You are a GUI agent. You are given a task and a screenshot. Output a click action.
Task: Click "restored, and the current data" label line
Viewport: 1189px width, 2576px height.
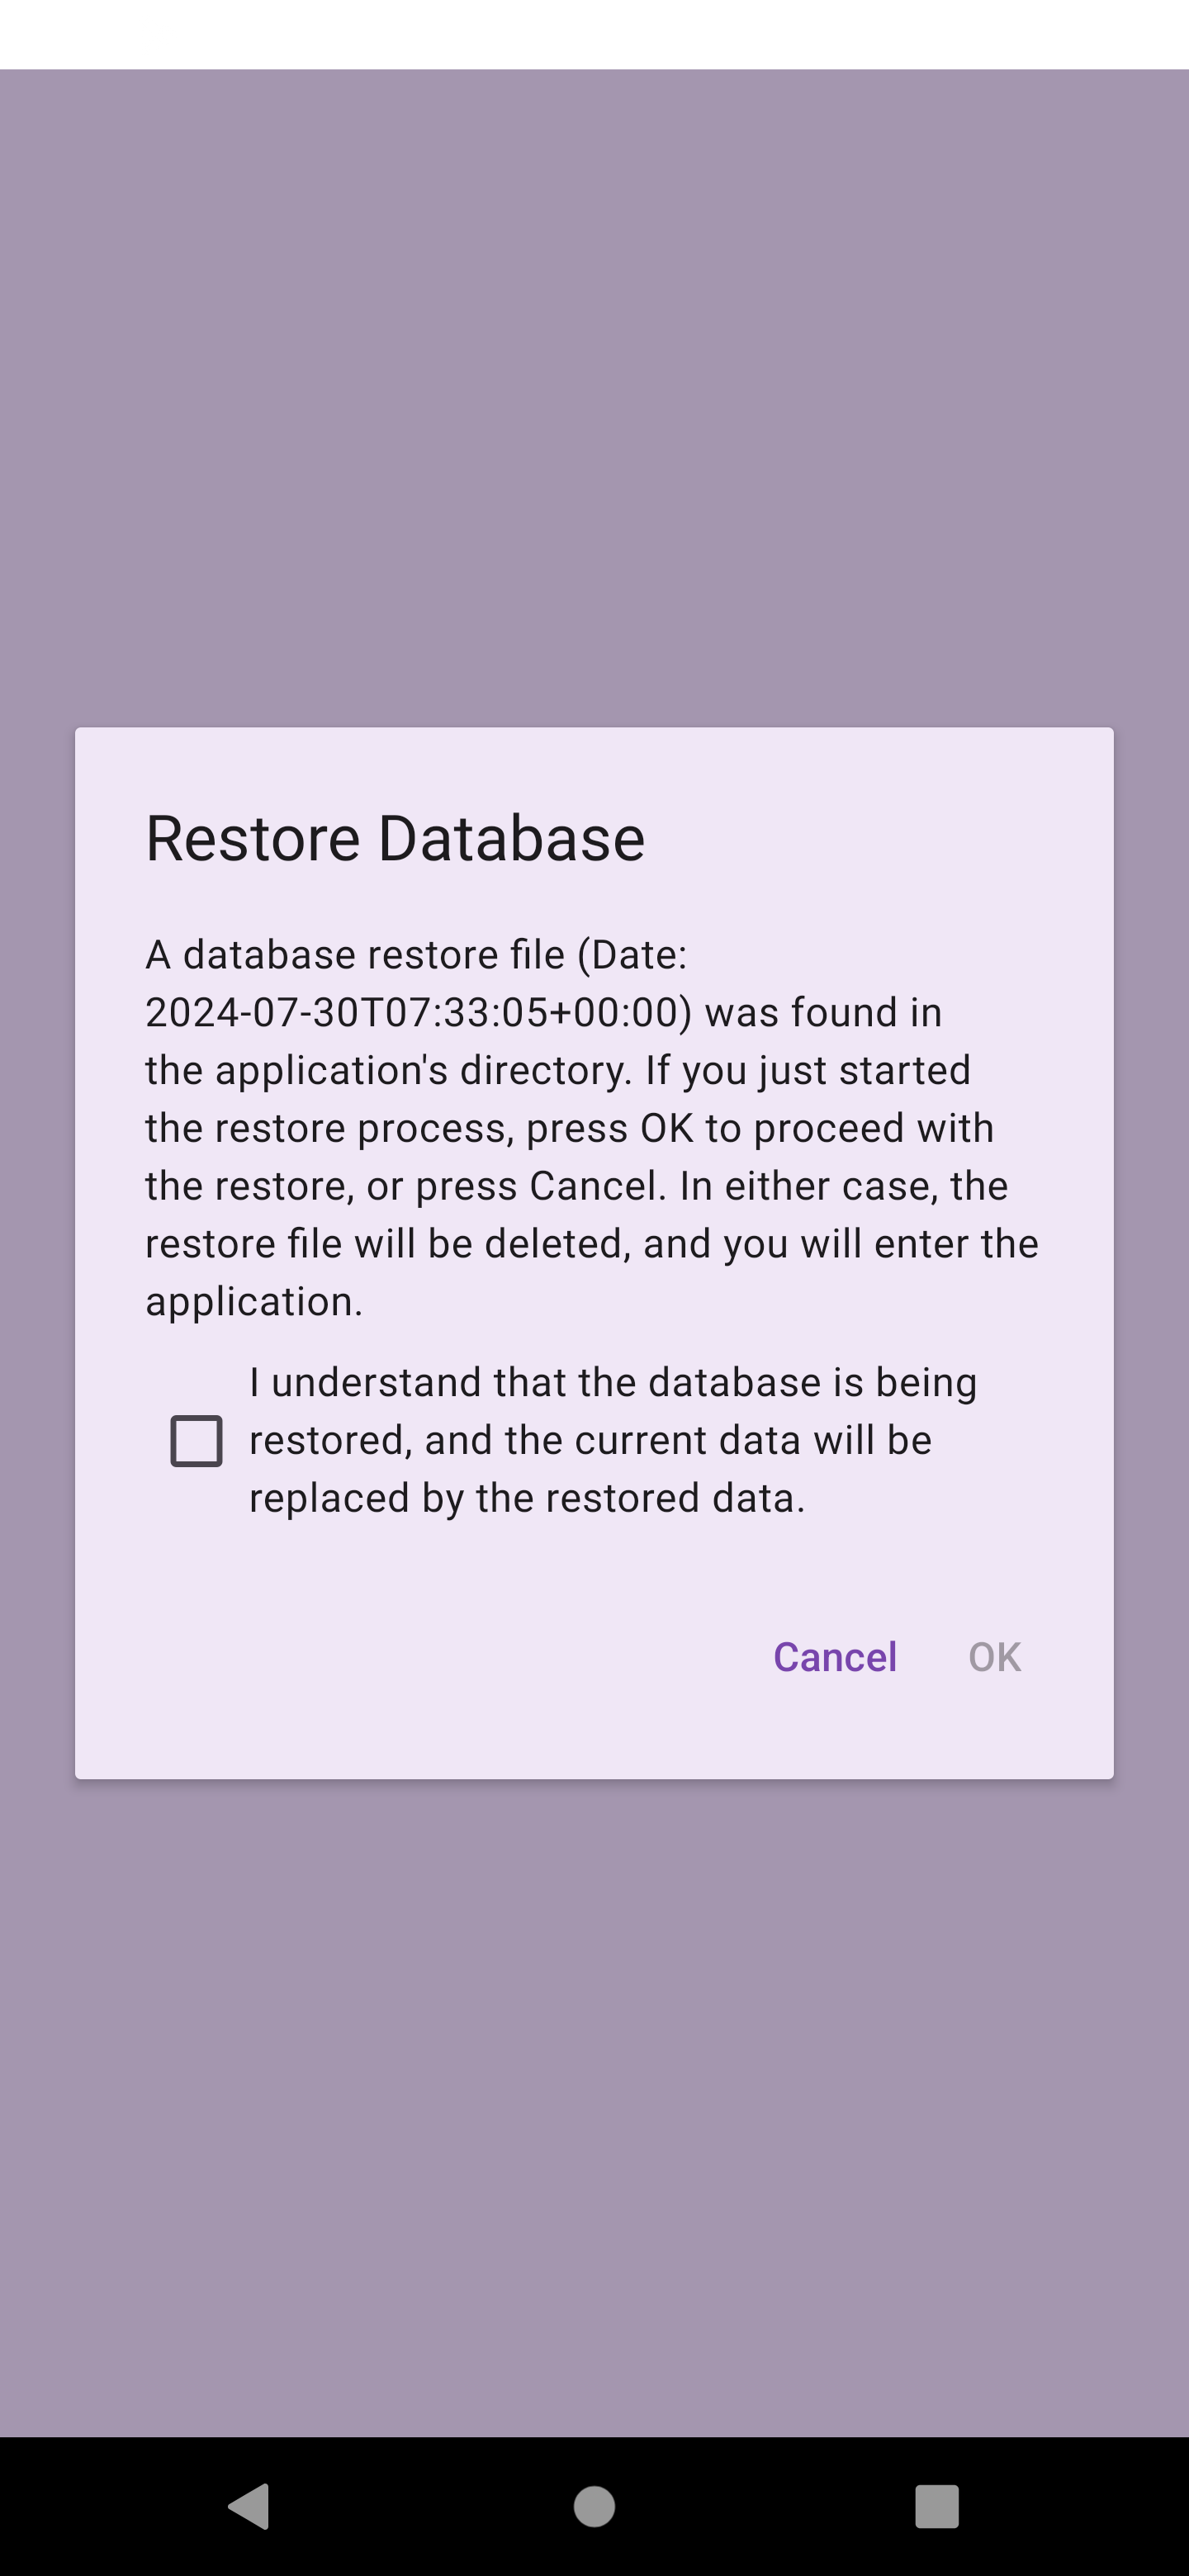pyautogui.click(x=590, y=1440)
